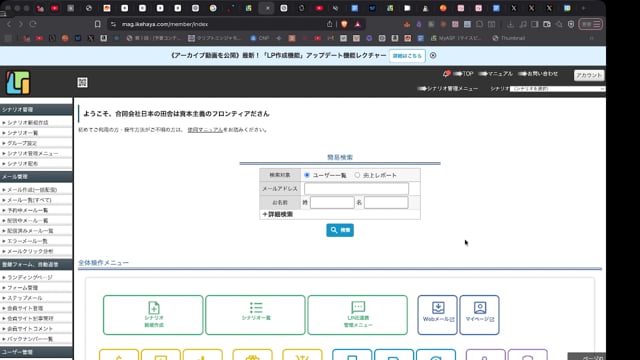Click 詳細はこちら button in the banner
This screenshot has width=640, height=360.
coord(407,56)
